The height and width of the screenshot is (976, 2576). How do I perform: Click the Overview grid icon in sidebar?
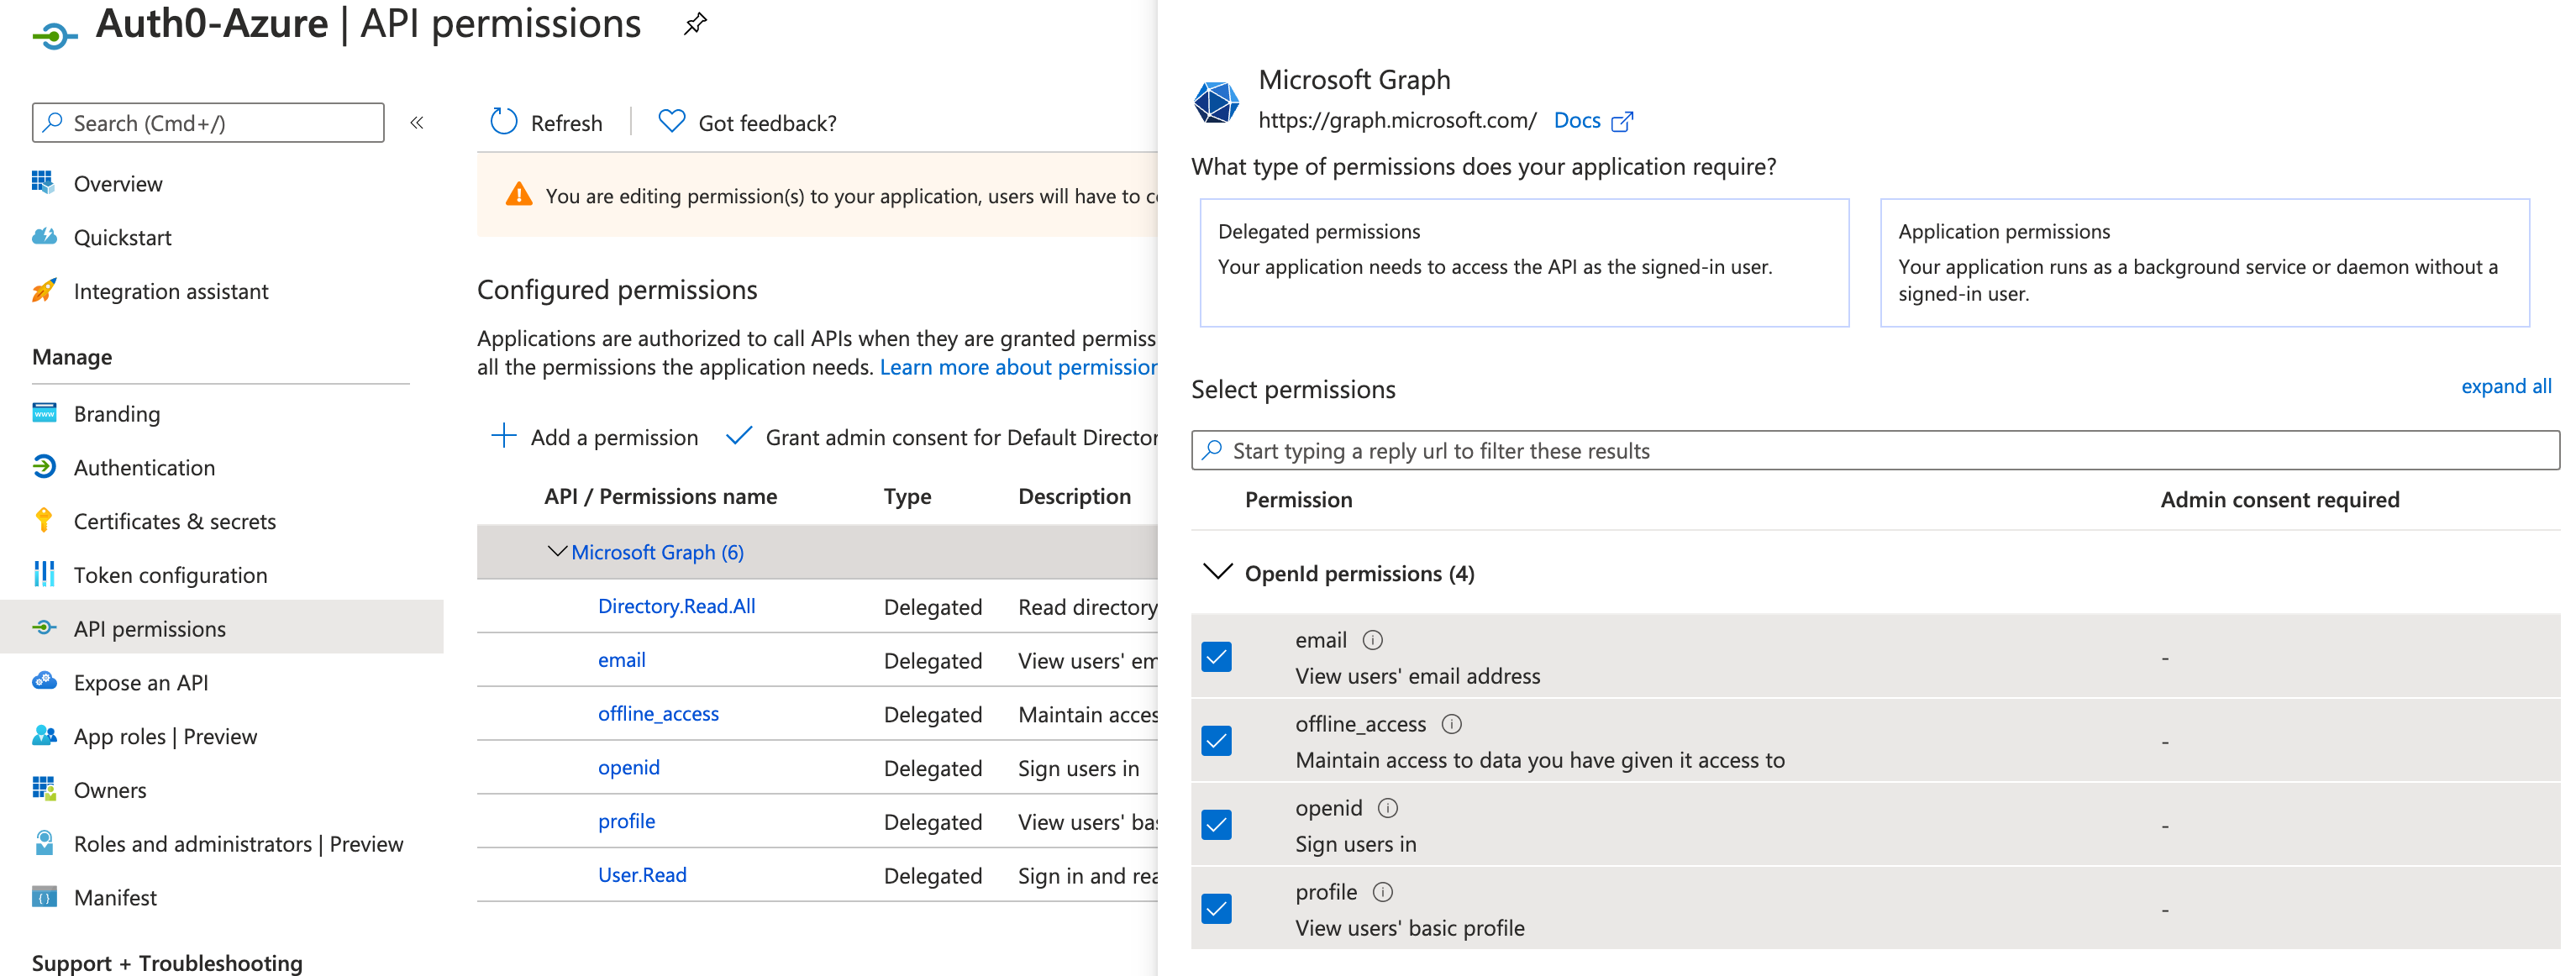coord(43,182)
